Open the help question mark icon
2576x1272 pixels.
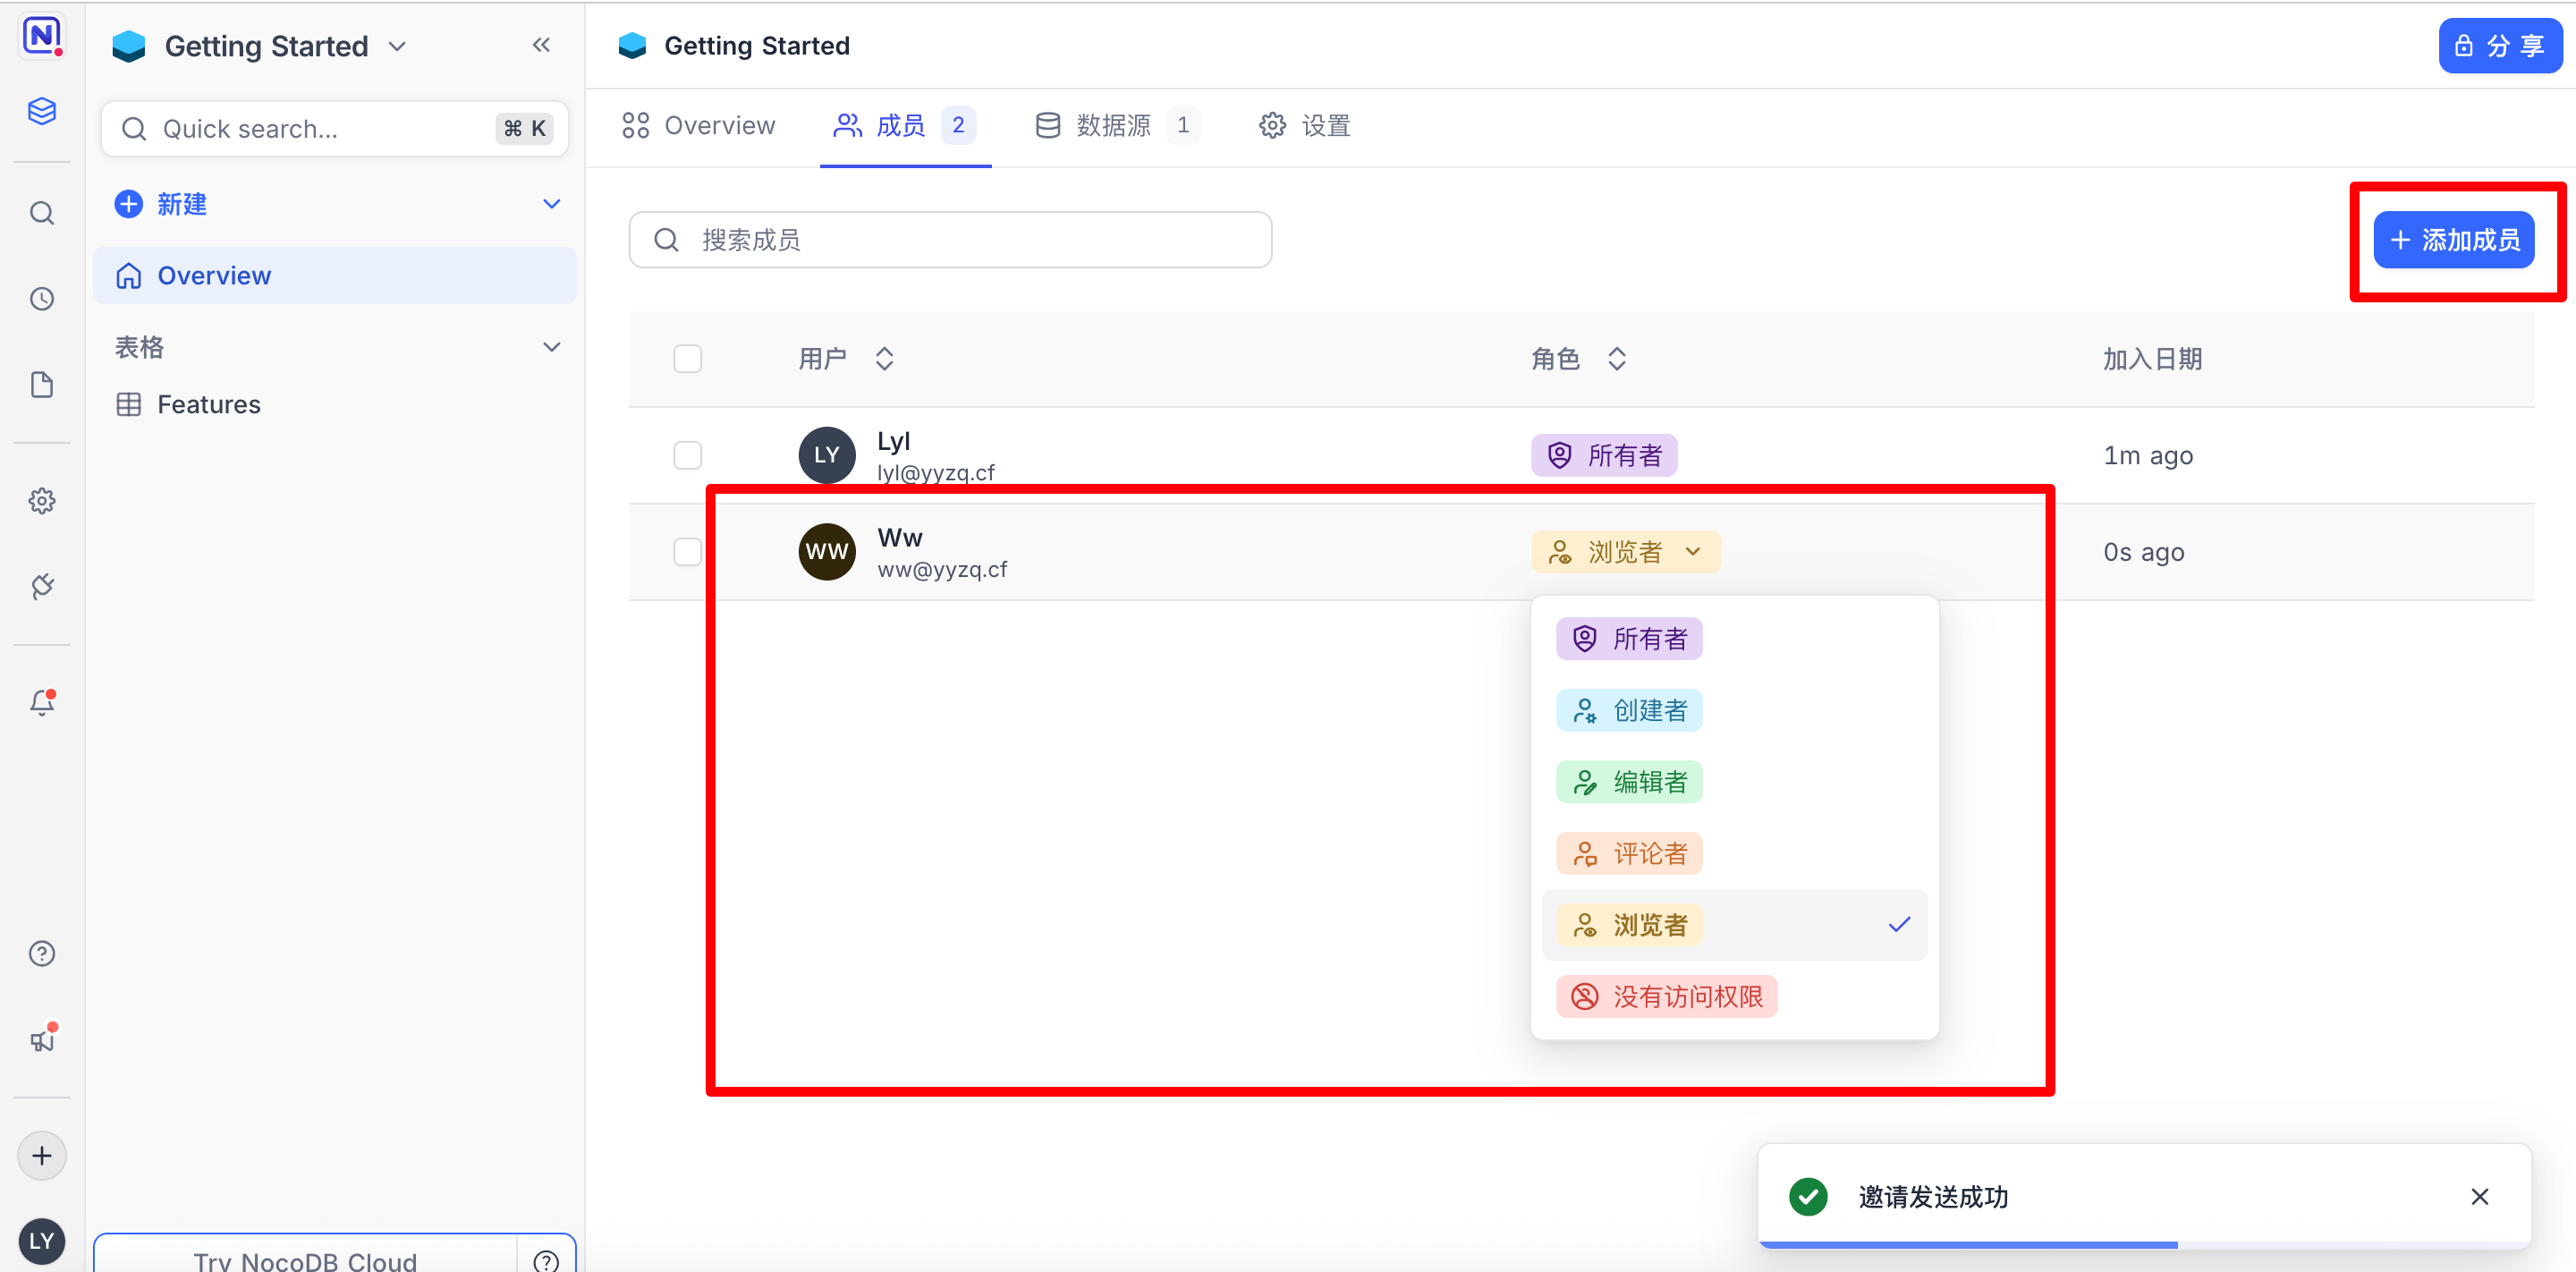pyautogui.click(x=41, y=953)
